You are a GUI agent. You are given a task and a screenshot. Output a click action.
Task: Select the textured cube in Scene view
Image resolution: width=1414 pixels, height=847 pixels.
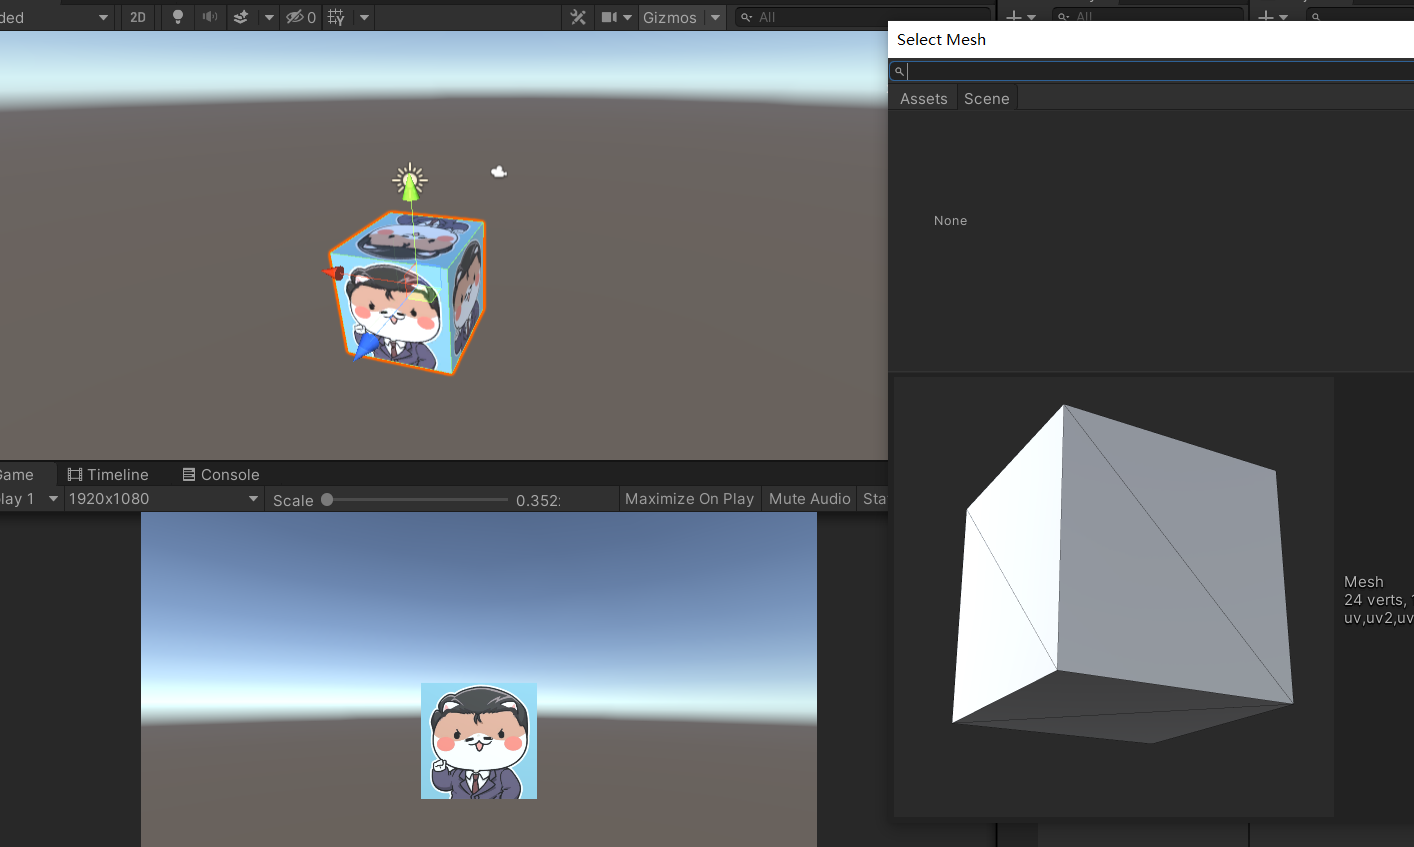(410, 292)
